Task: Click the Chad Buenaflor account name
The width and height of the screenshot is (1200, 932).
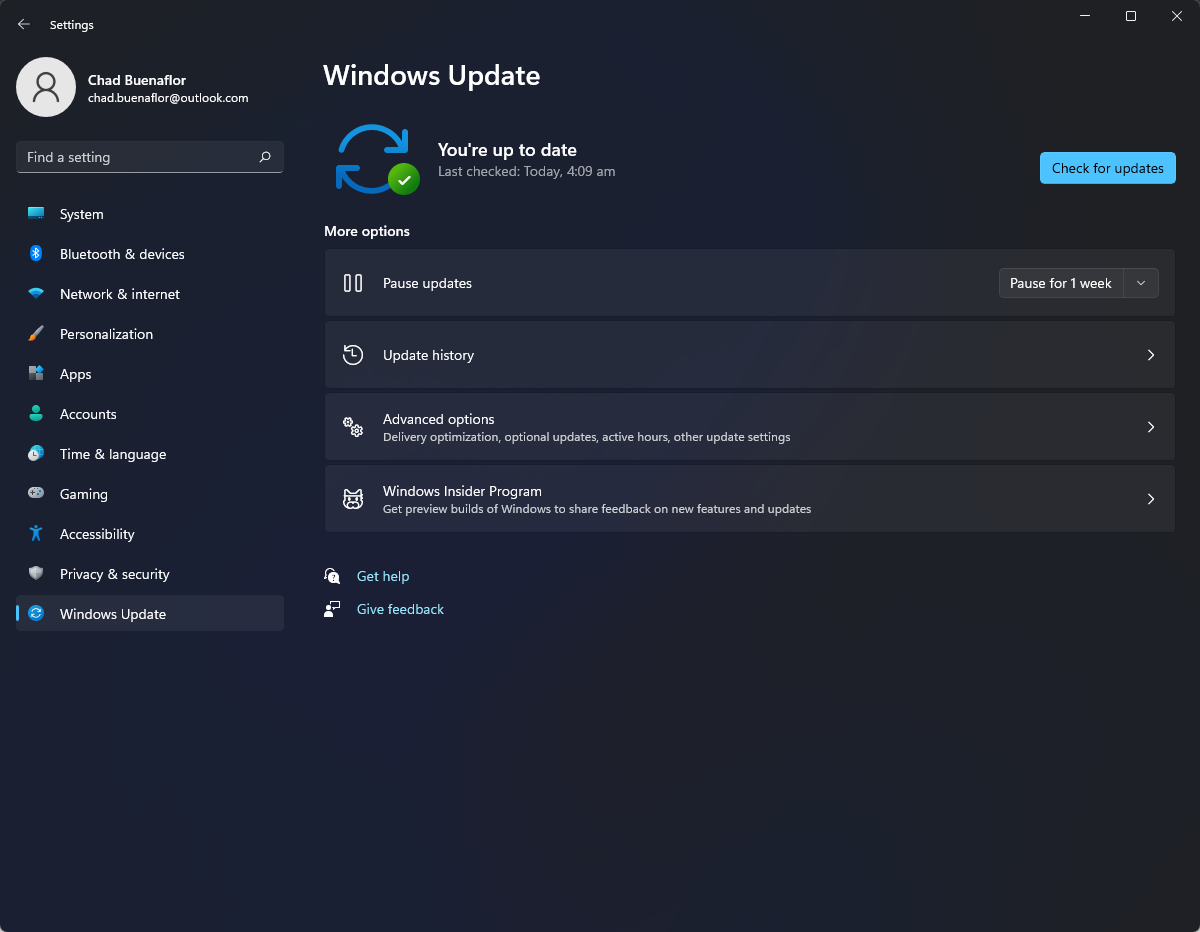Action: coord(137,80)
